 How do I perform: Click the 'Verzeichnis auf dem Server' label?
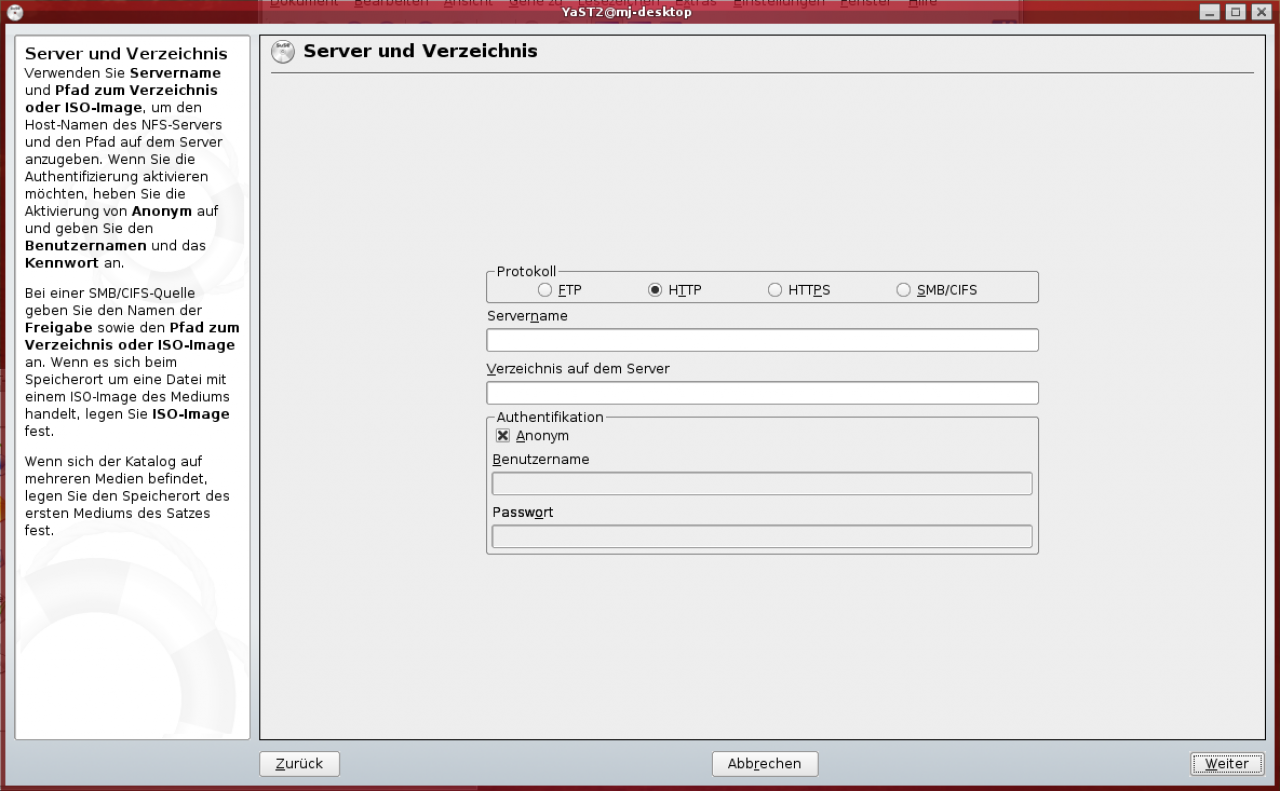coord(578,369)
